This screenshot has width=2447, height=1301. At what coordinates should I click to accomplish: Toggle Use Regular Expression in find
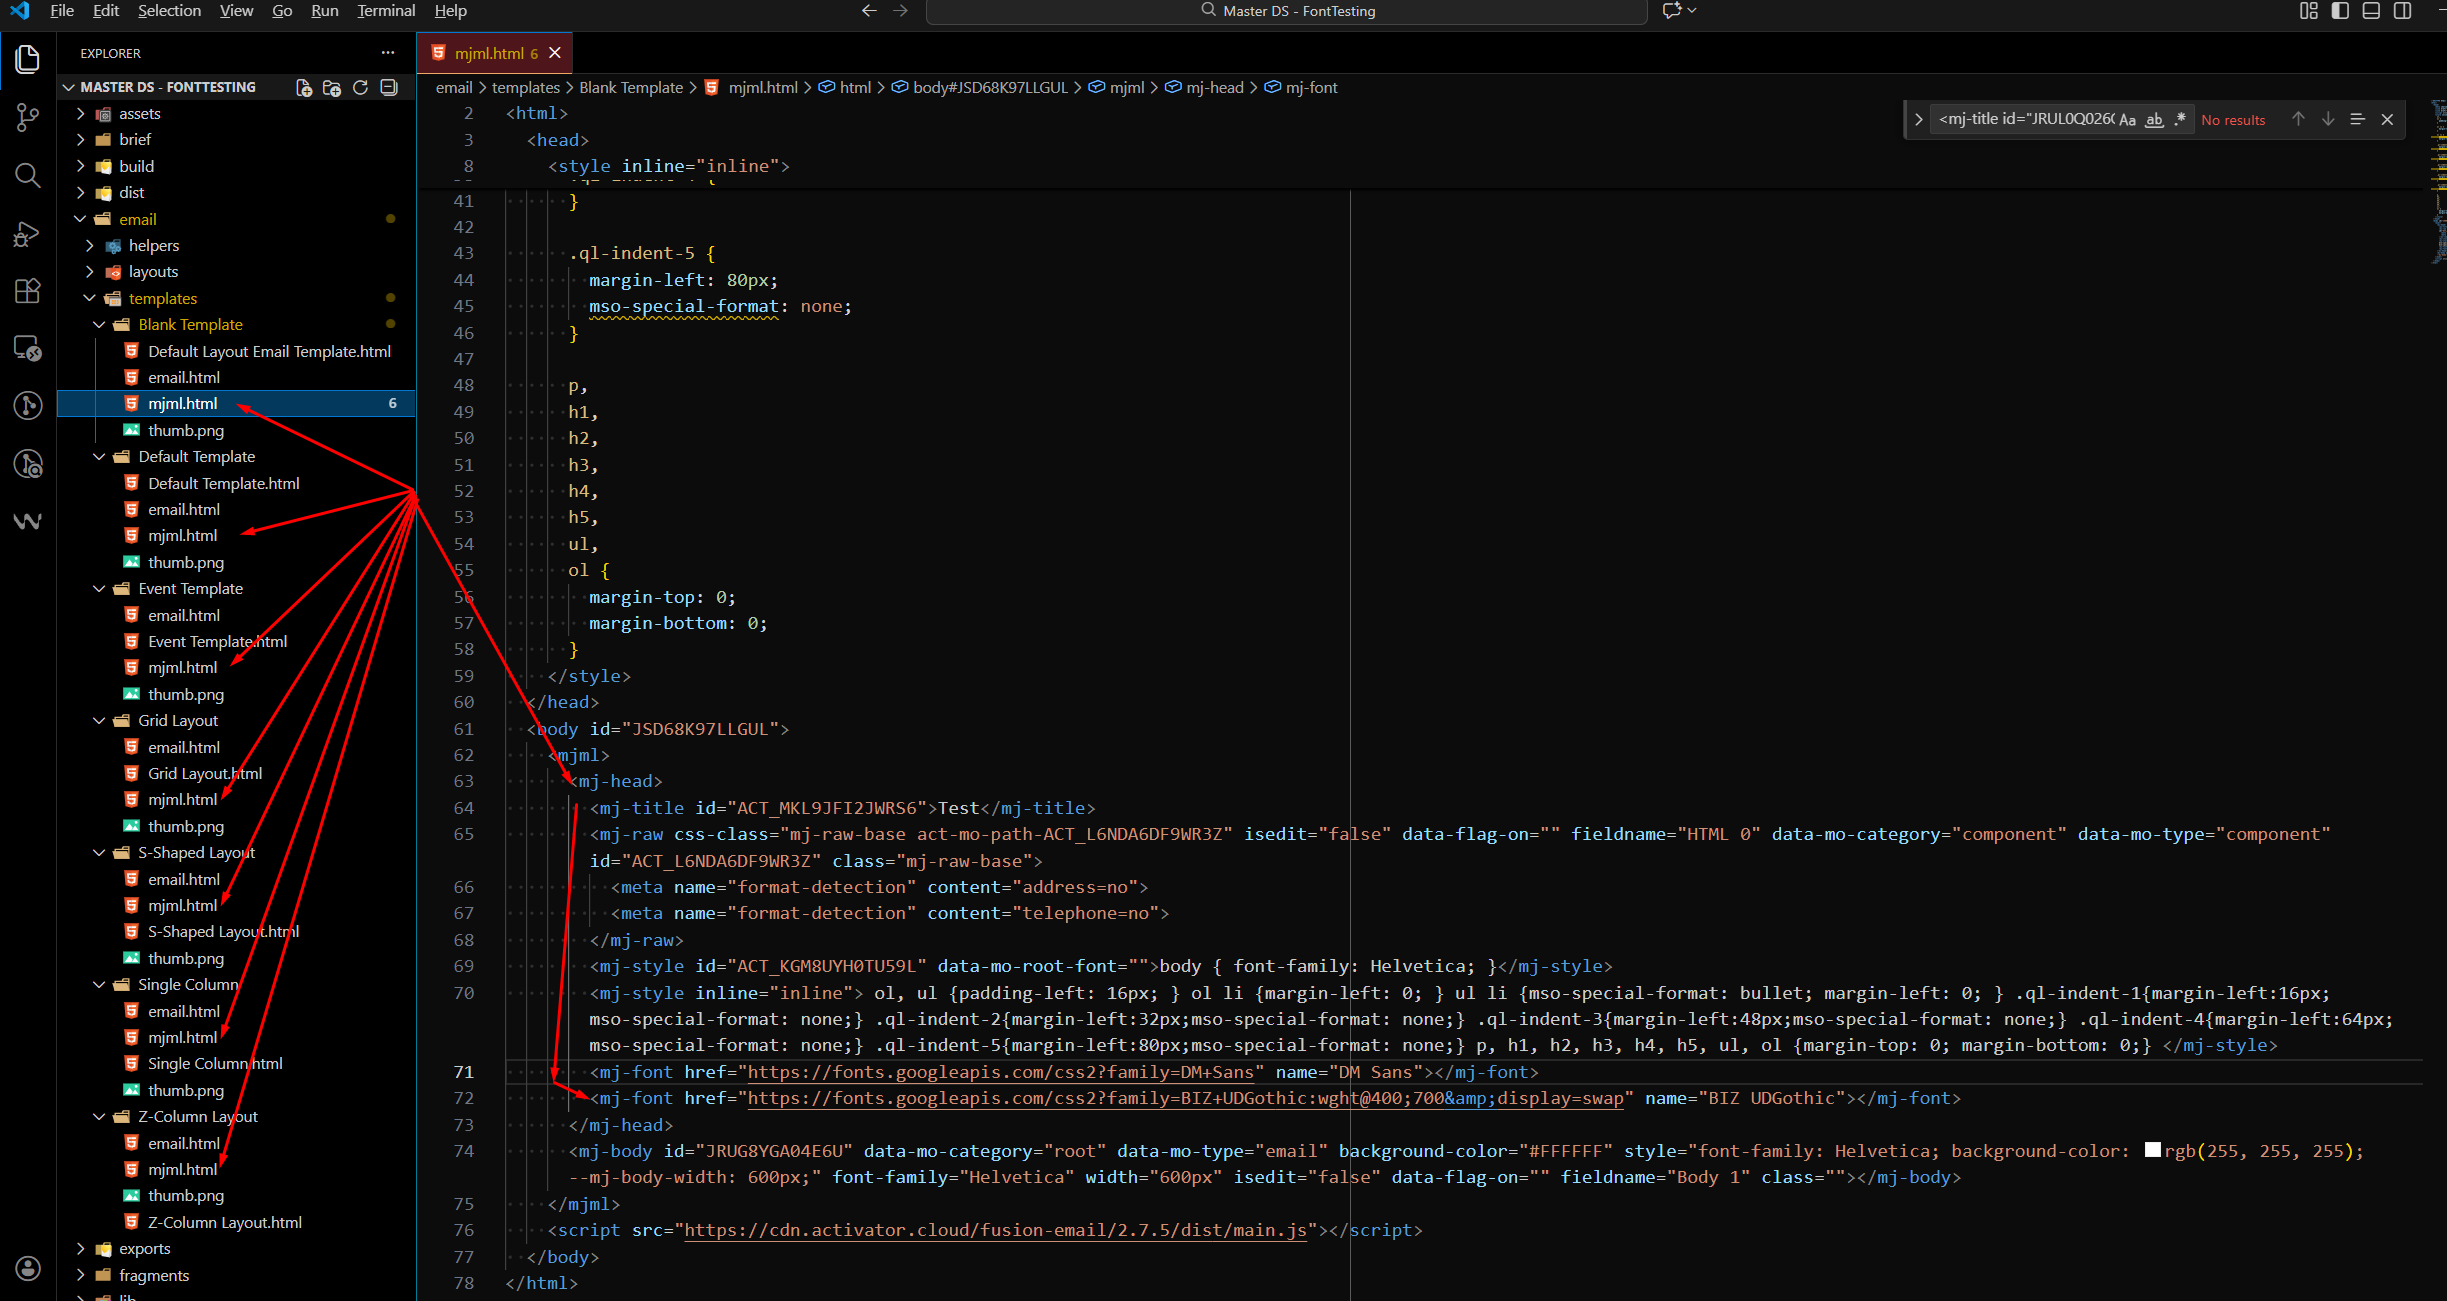2180,120
